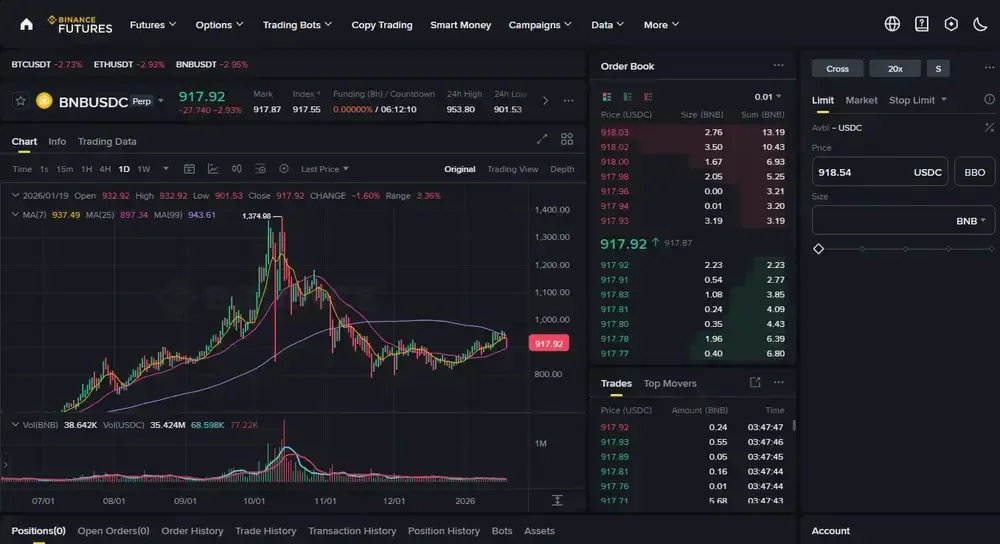
Task: Click the Cross margin mode button
Action: click(837, 68)
